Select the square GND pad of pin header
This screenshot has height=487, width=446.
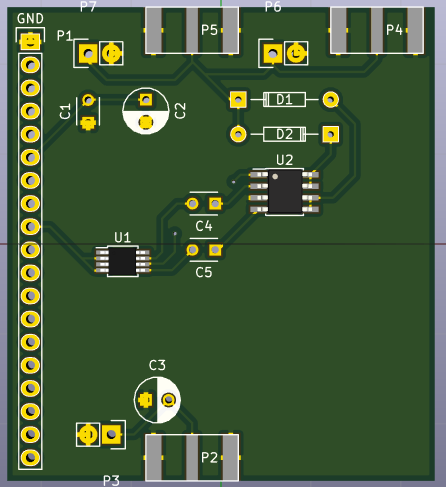click(31, 42)
